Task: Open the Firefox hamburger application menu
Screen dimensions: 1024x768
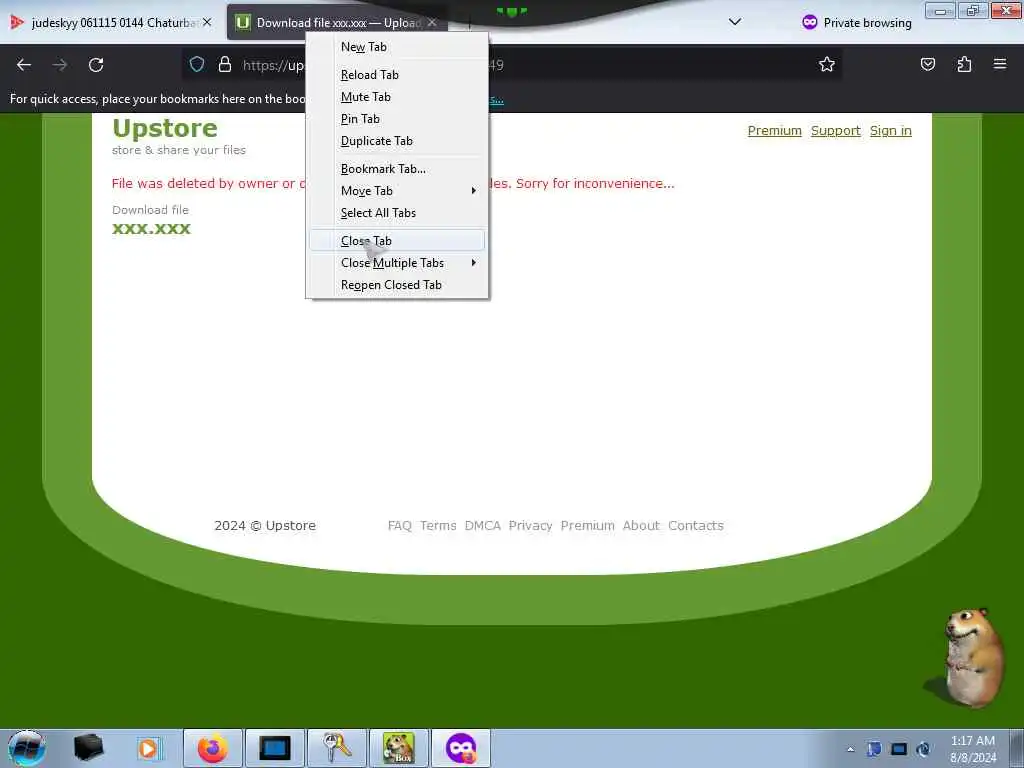Action: tap(1000, 64)
